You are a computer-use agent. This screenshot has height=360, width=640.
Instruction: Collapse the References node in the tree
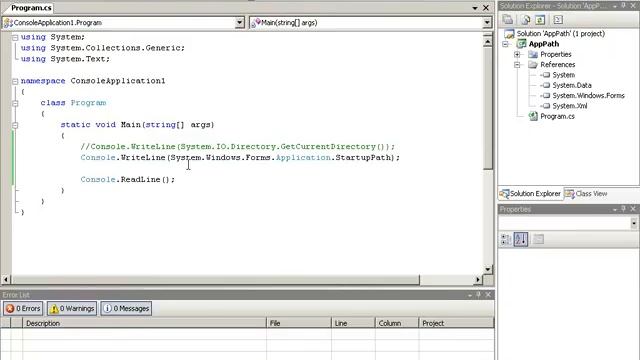coord(517,64)
